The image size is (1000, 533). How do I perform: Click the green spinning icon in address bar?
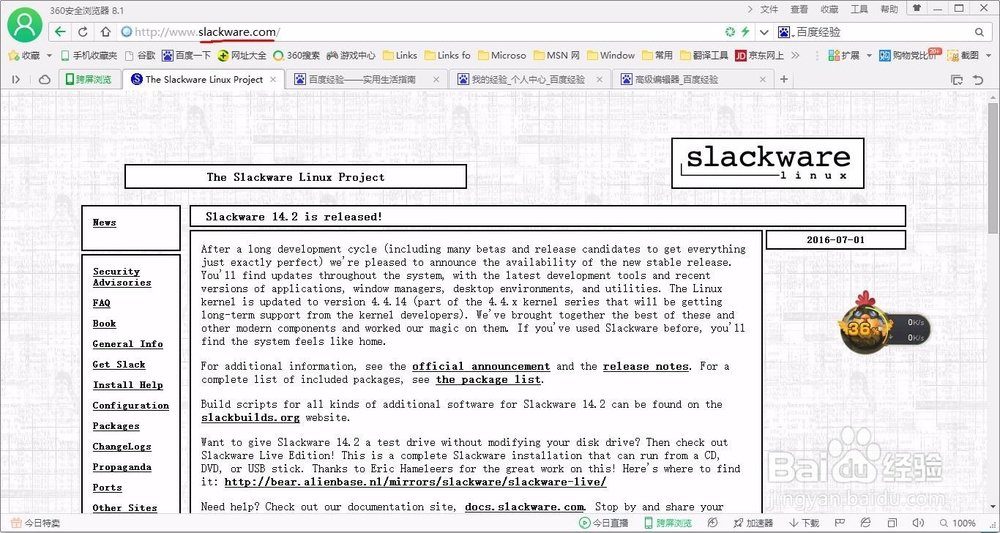730,32
